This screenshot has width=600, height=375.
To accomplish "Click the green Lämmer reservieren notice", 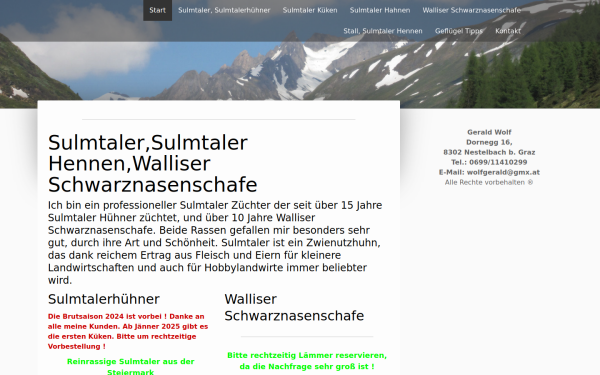I will (307, 361).
